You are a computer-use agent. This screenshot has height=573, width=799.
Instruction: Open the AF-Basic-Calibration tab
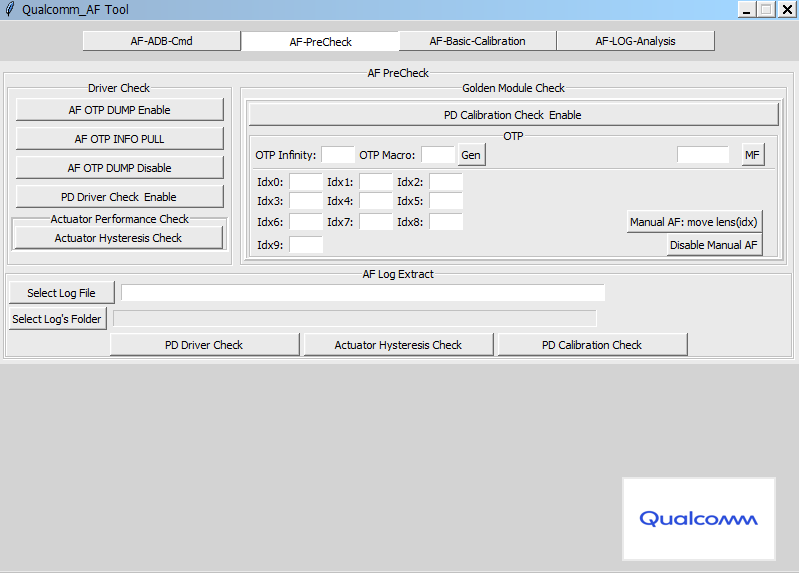477,41
